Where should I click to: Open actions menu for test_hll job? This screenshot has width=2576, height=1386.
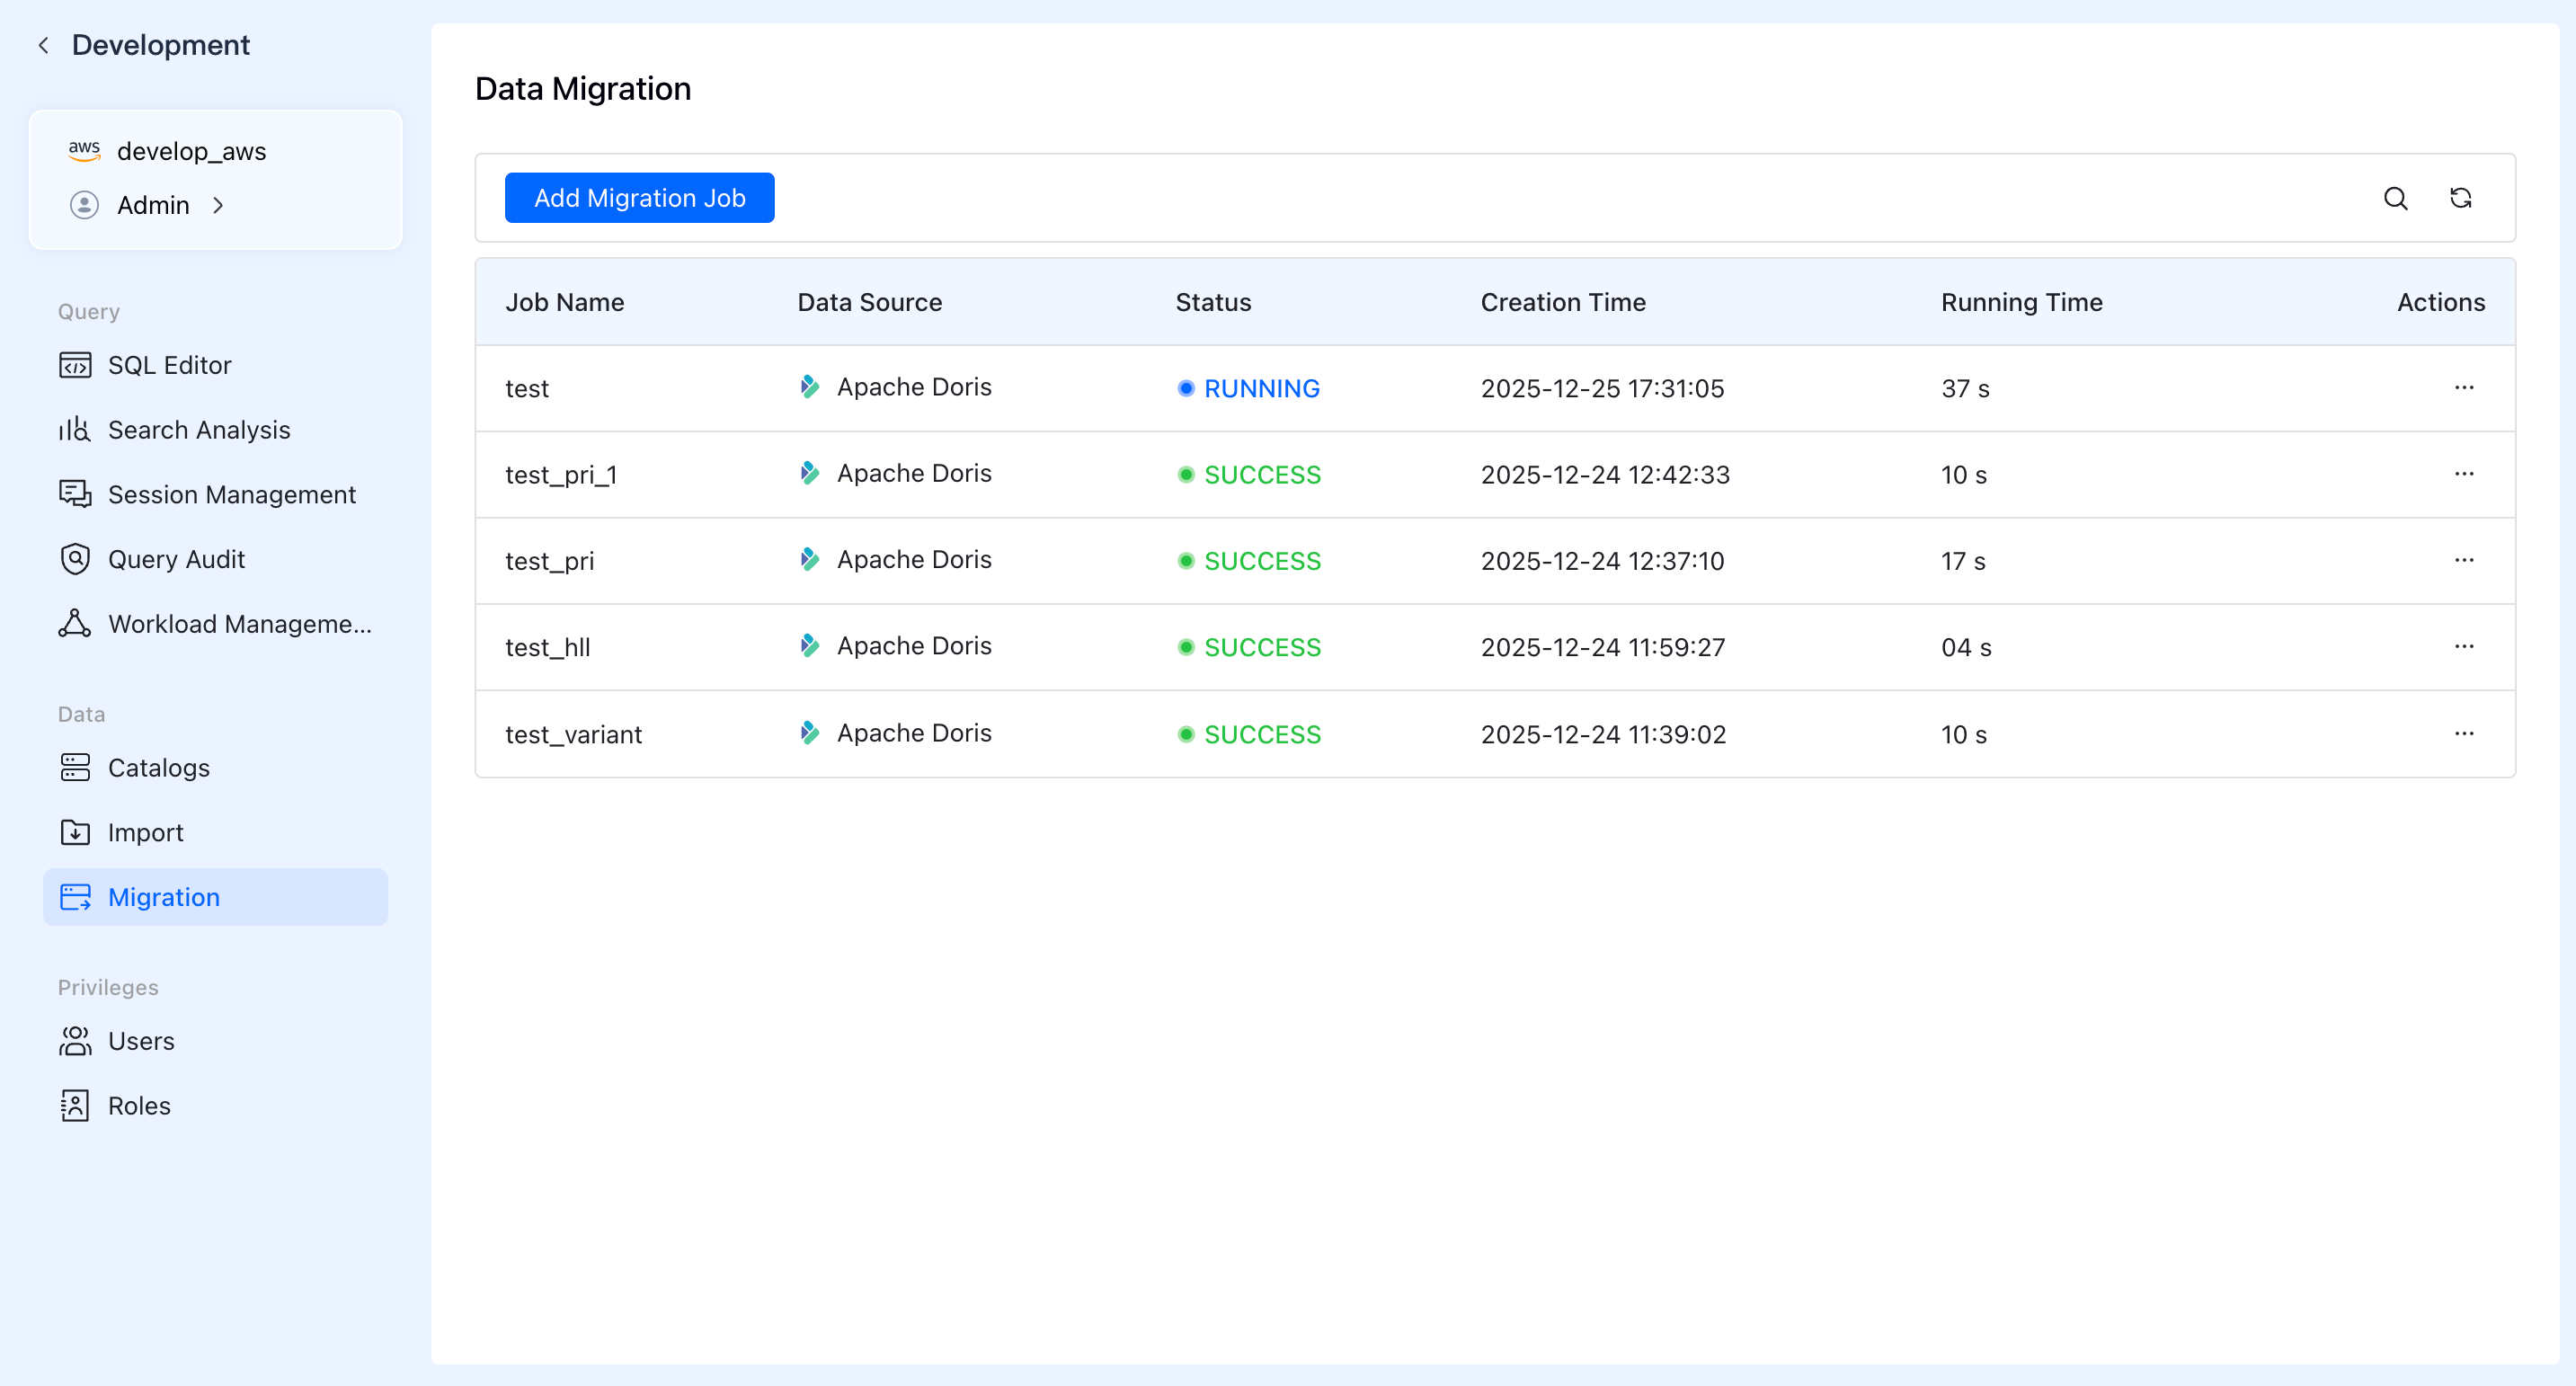click(x=2463, y=646)
